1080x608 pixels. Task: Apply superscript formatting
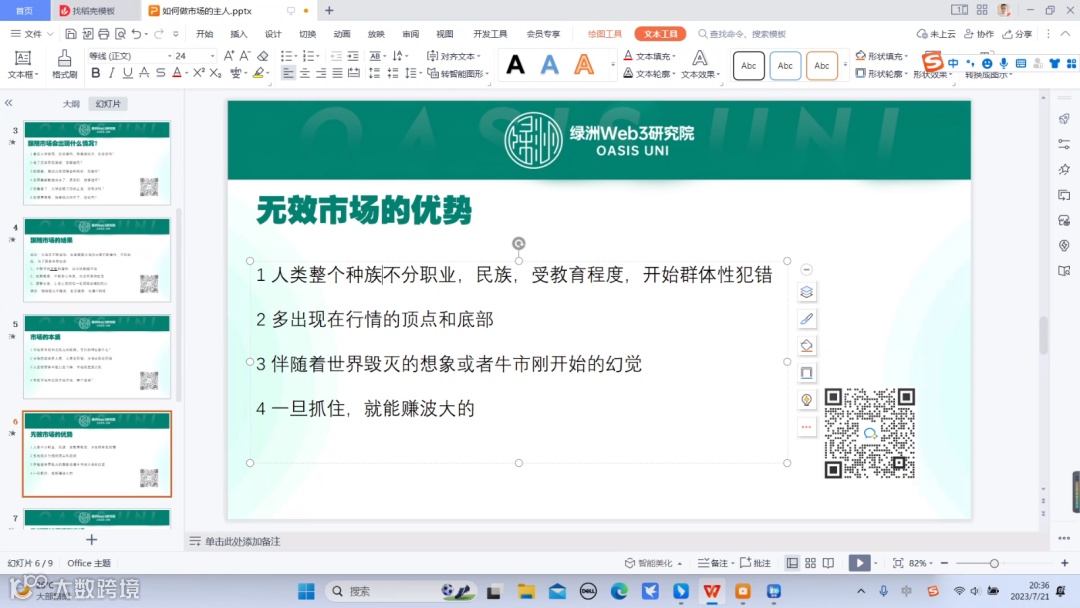198,73
